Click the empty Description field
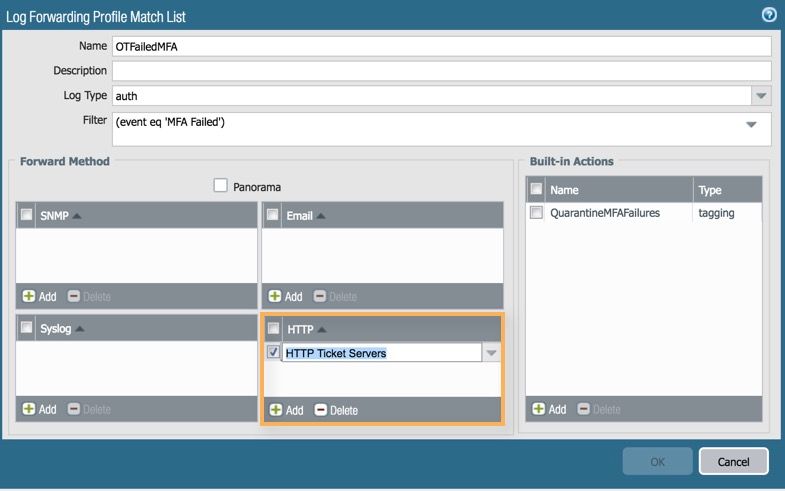The width and height of the screenshot is (785, 491). pos(442,71)
